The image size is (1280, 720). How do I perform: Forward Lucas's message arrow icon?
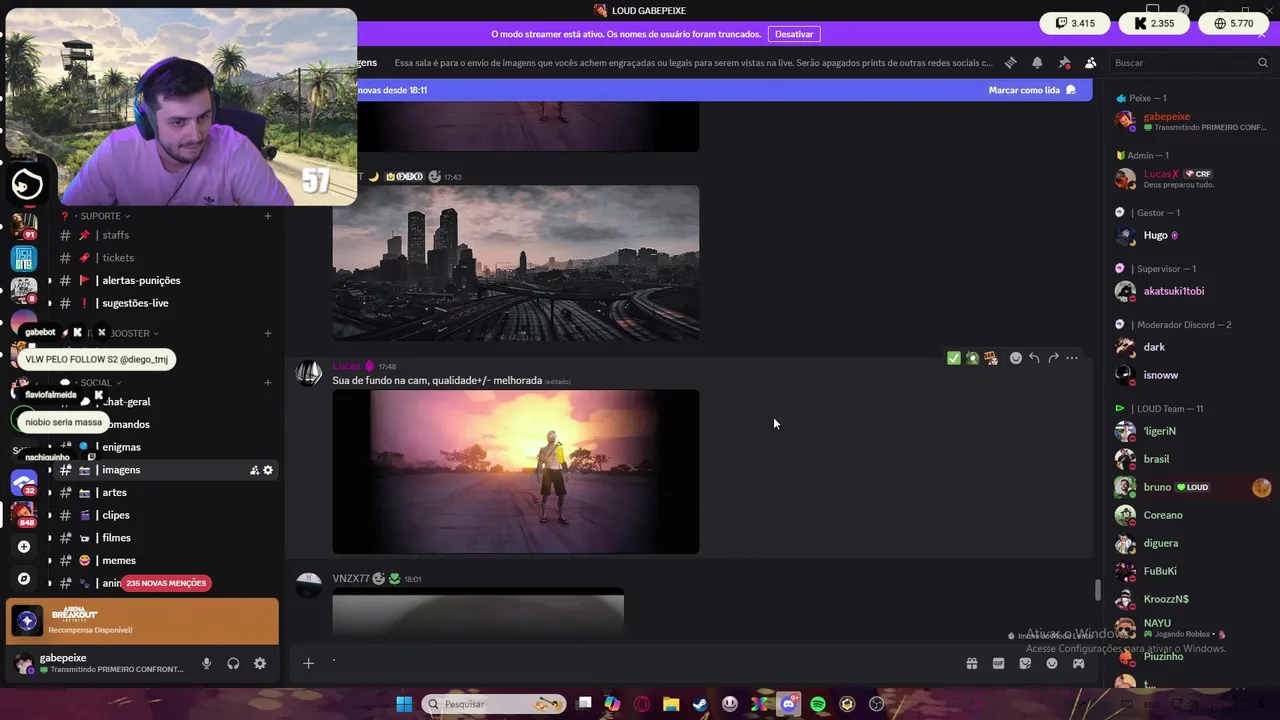[x=1053, y=358]
